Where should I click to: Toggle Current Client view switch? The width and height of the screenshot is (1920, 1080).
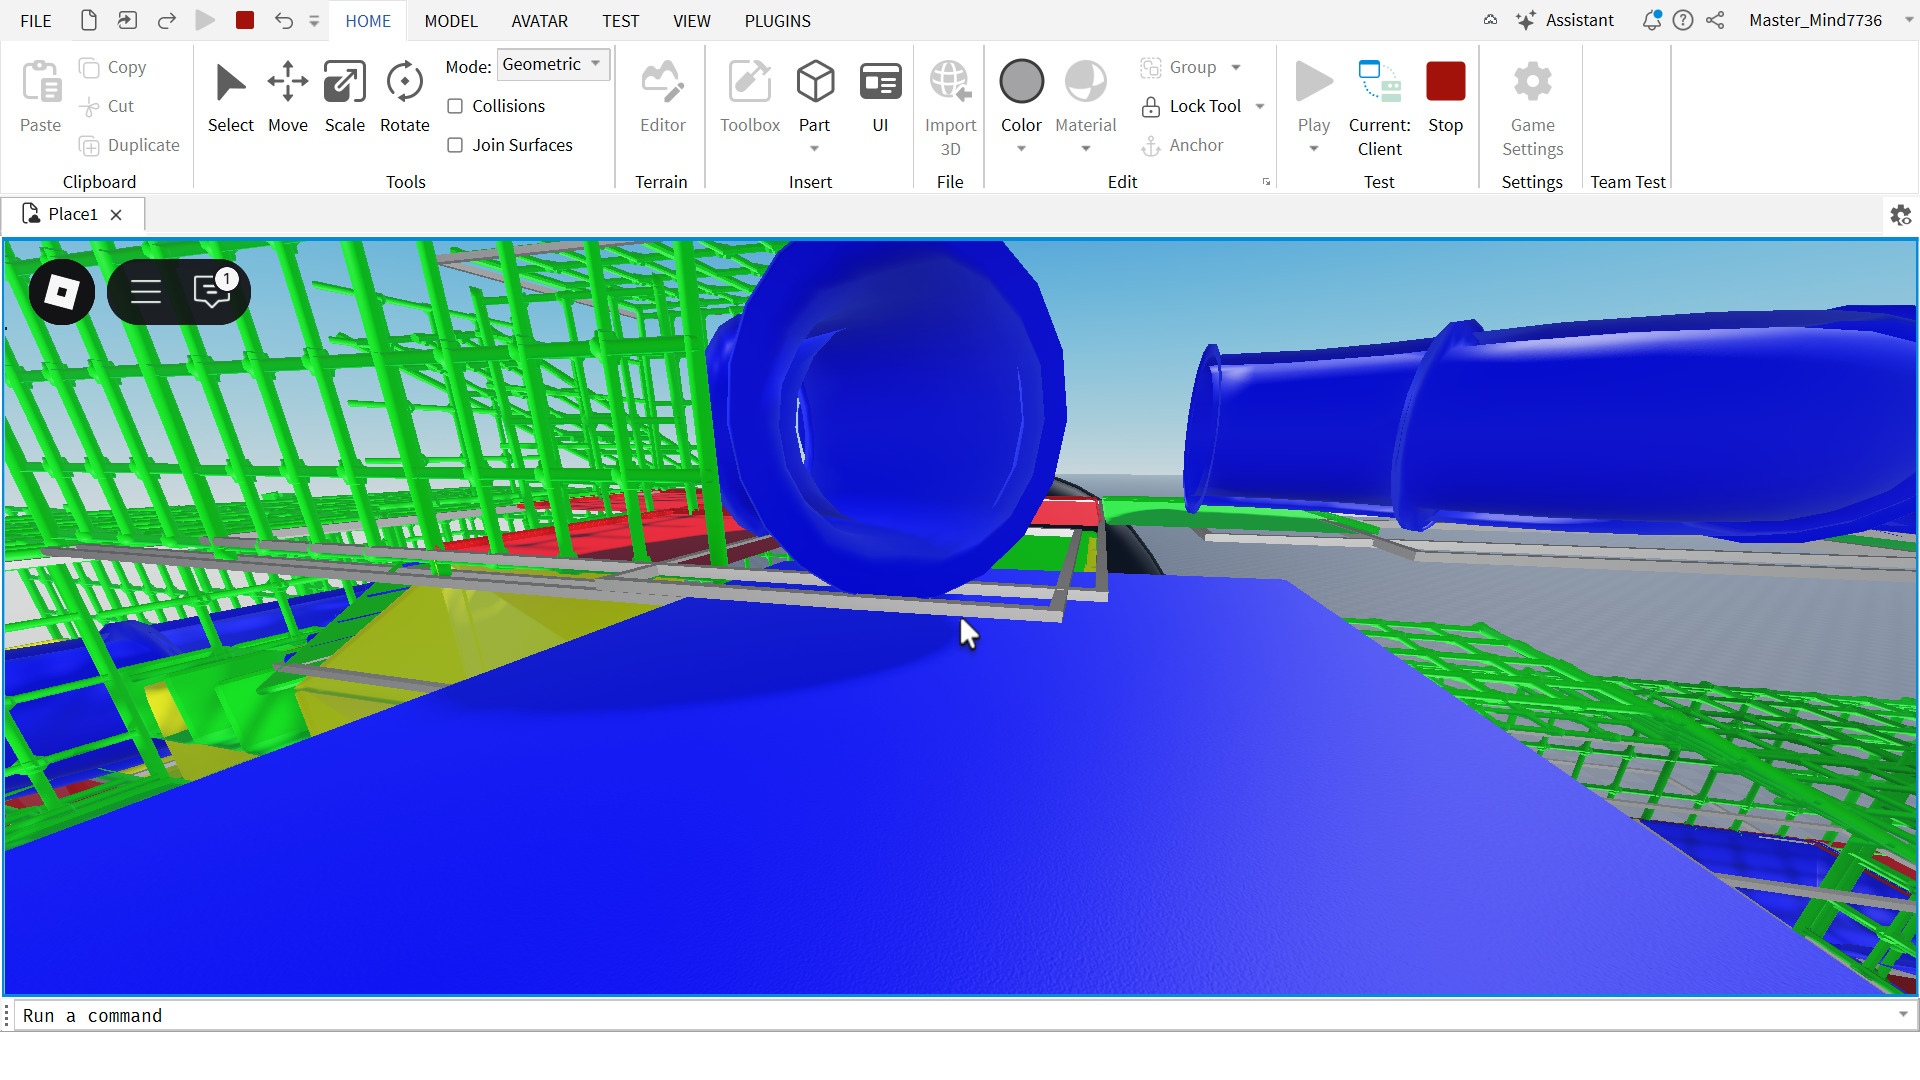[x=1379, y=105]
